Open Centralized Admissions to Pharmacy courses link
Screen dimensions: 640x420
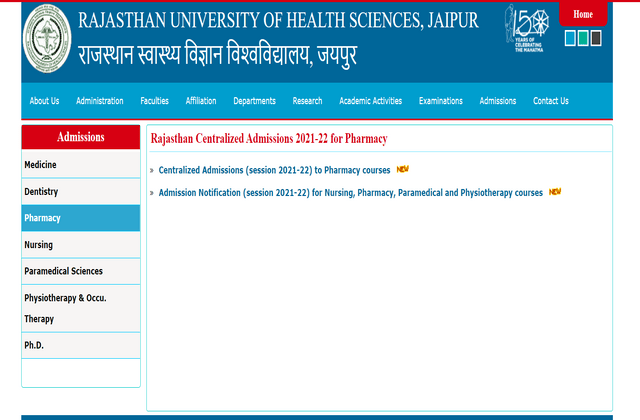point(274,170)
